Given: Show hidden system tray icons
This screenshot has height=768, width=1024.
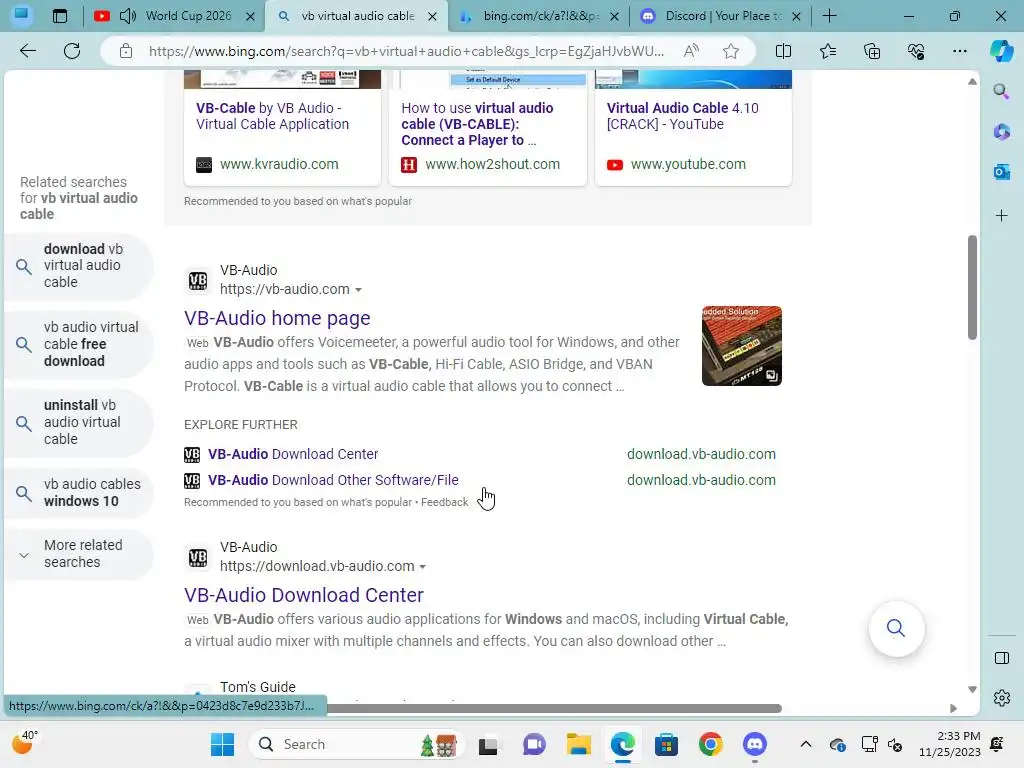Looking at the screenshot, I should pos(806,744).
